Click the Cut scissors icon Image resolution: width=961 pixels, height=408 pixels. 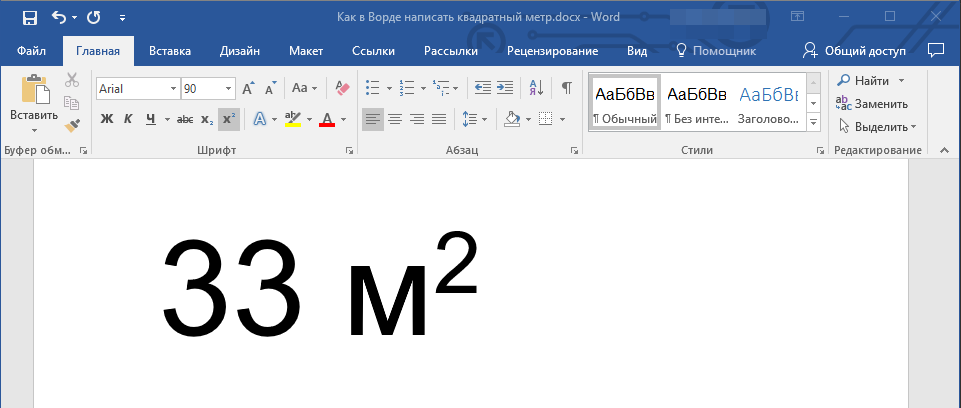(72, 80)
